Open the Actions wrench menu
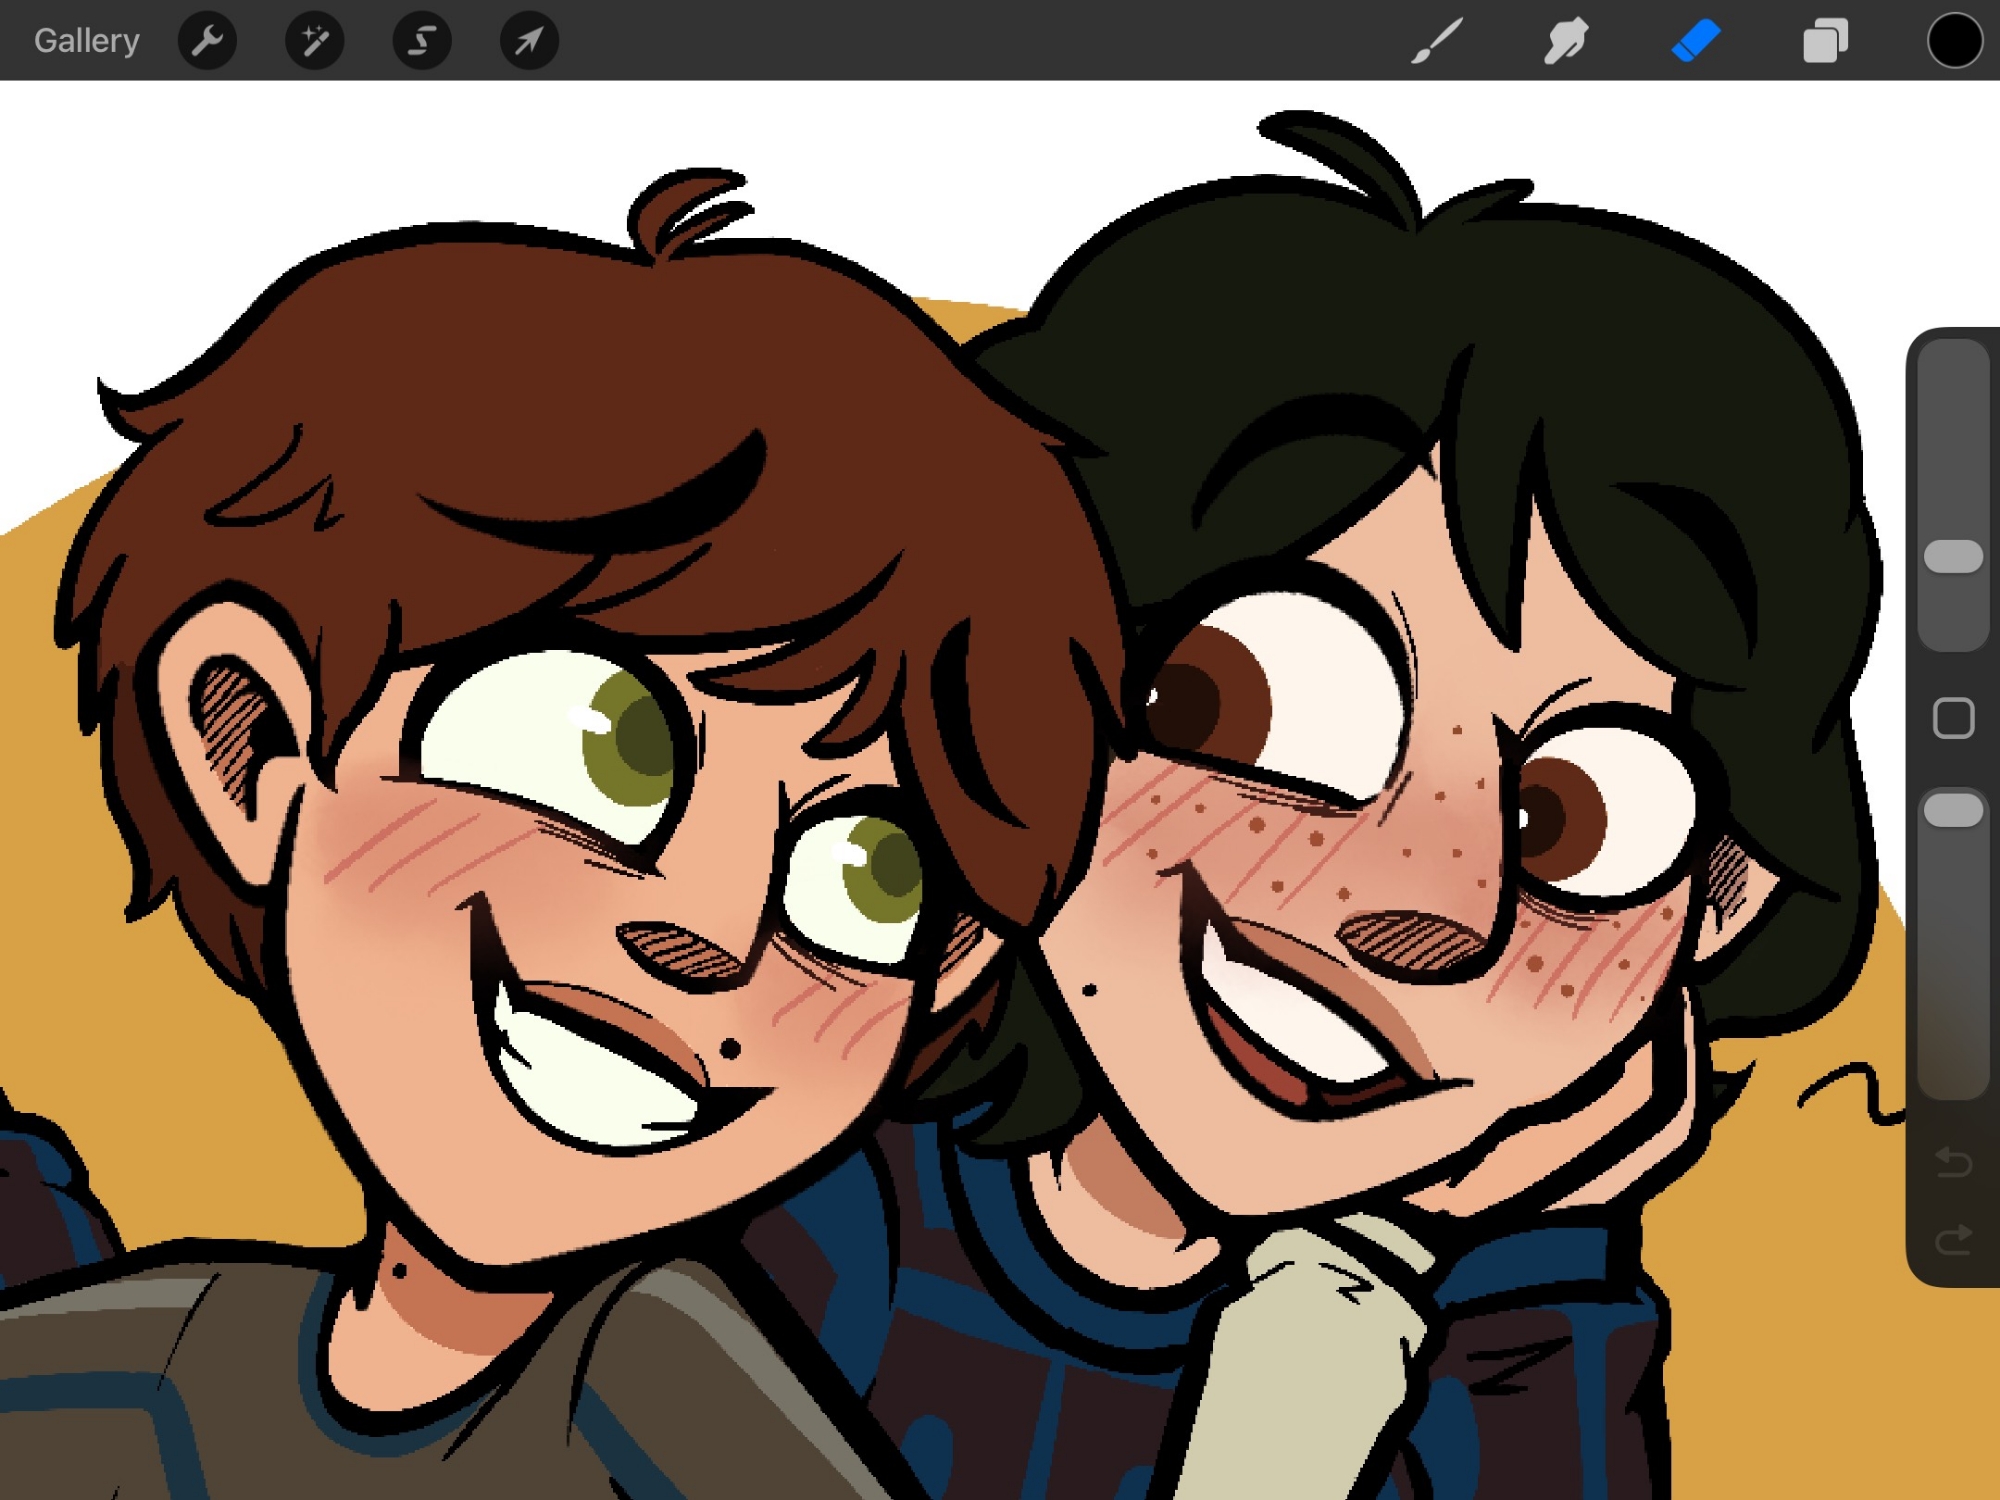Image resolution: width=2000 pixels, height=1500 pixels. [x=207, y=41]
